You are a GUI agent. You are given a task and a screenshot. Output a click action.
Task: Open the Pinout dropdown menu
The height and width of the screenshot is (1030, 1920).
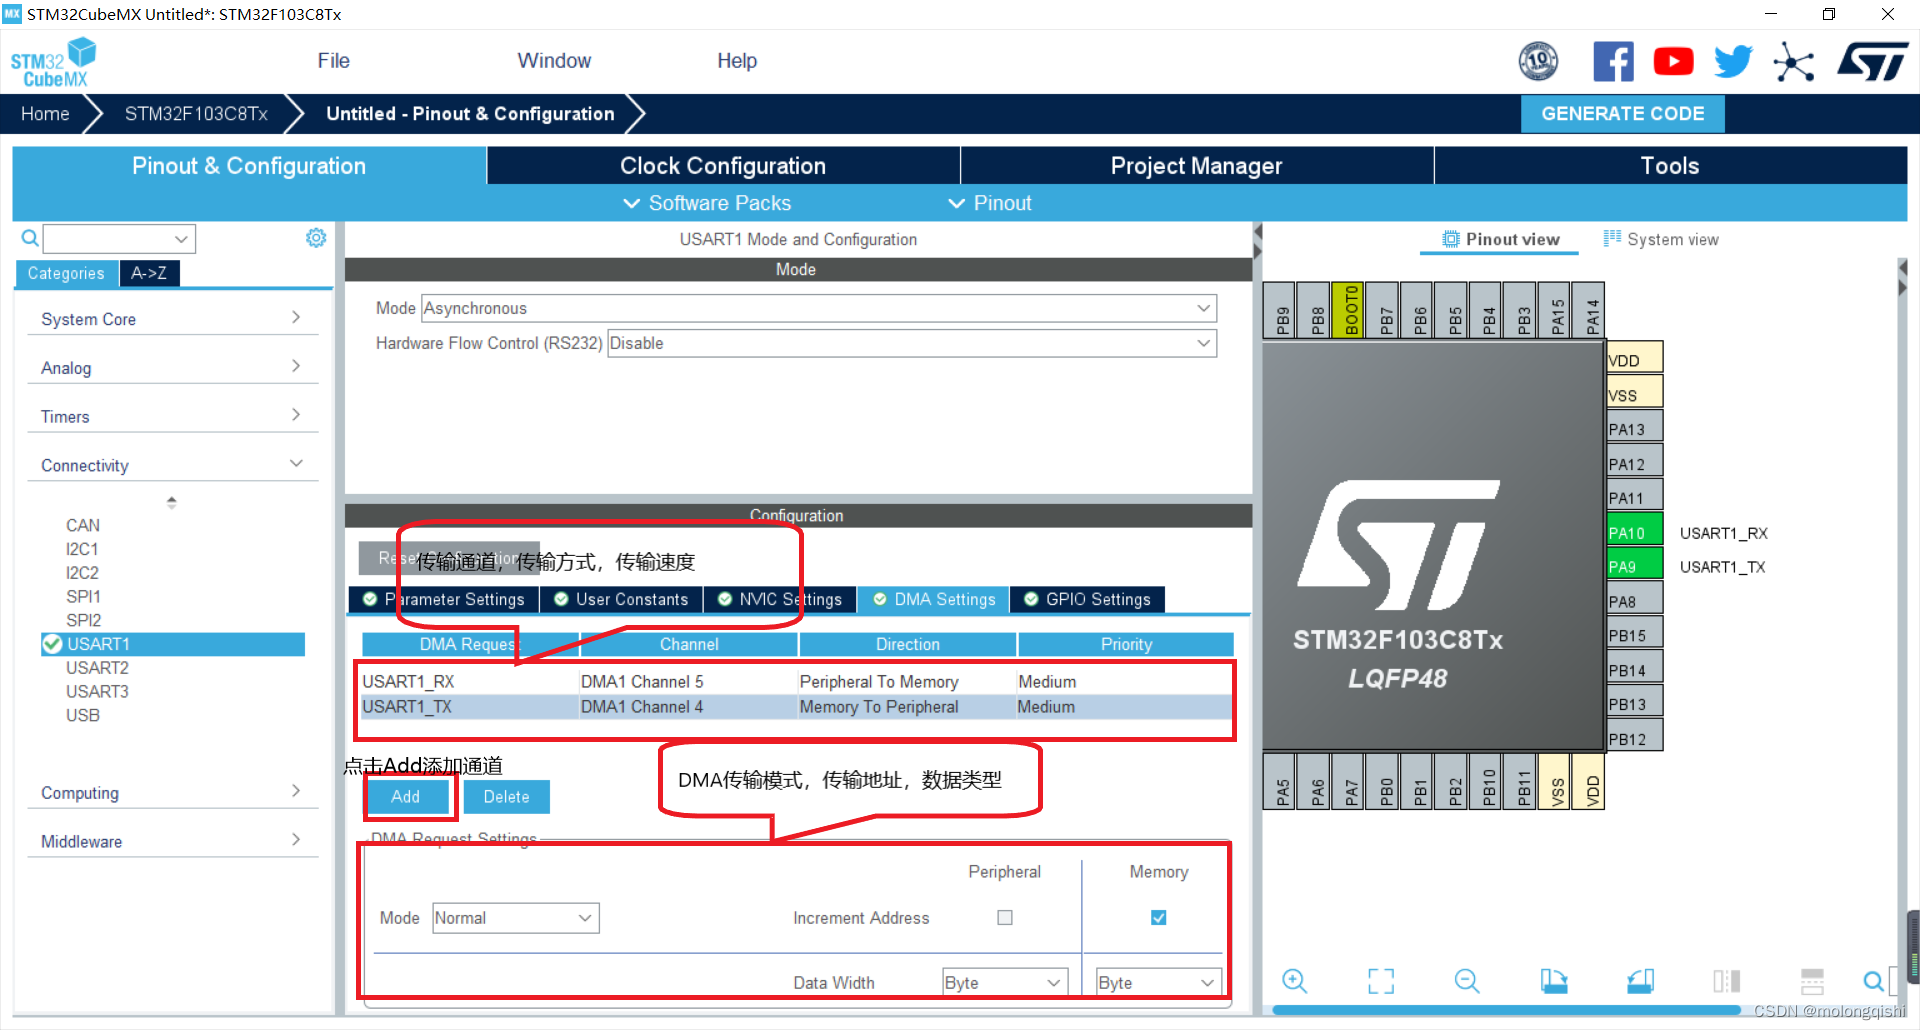[989, 203]
